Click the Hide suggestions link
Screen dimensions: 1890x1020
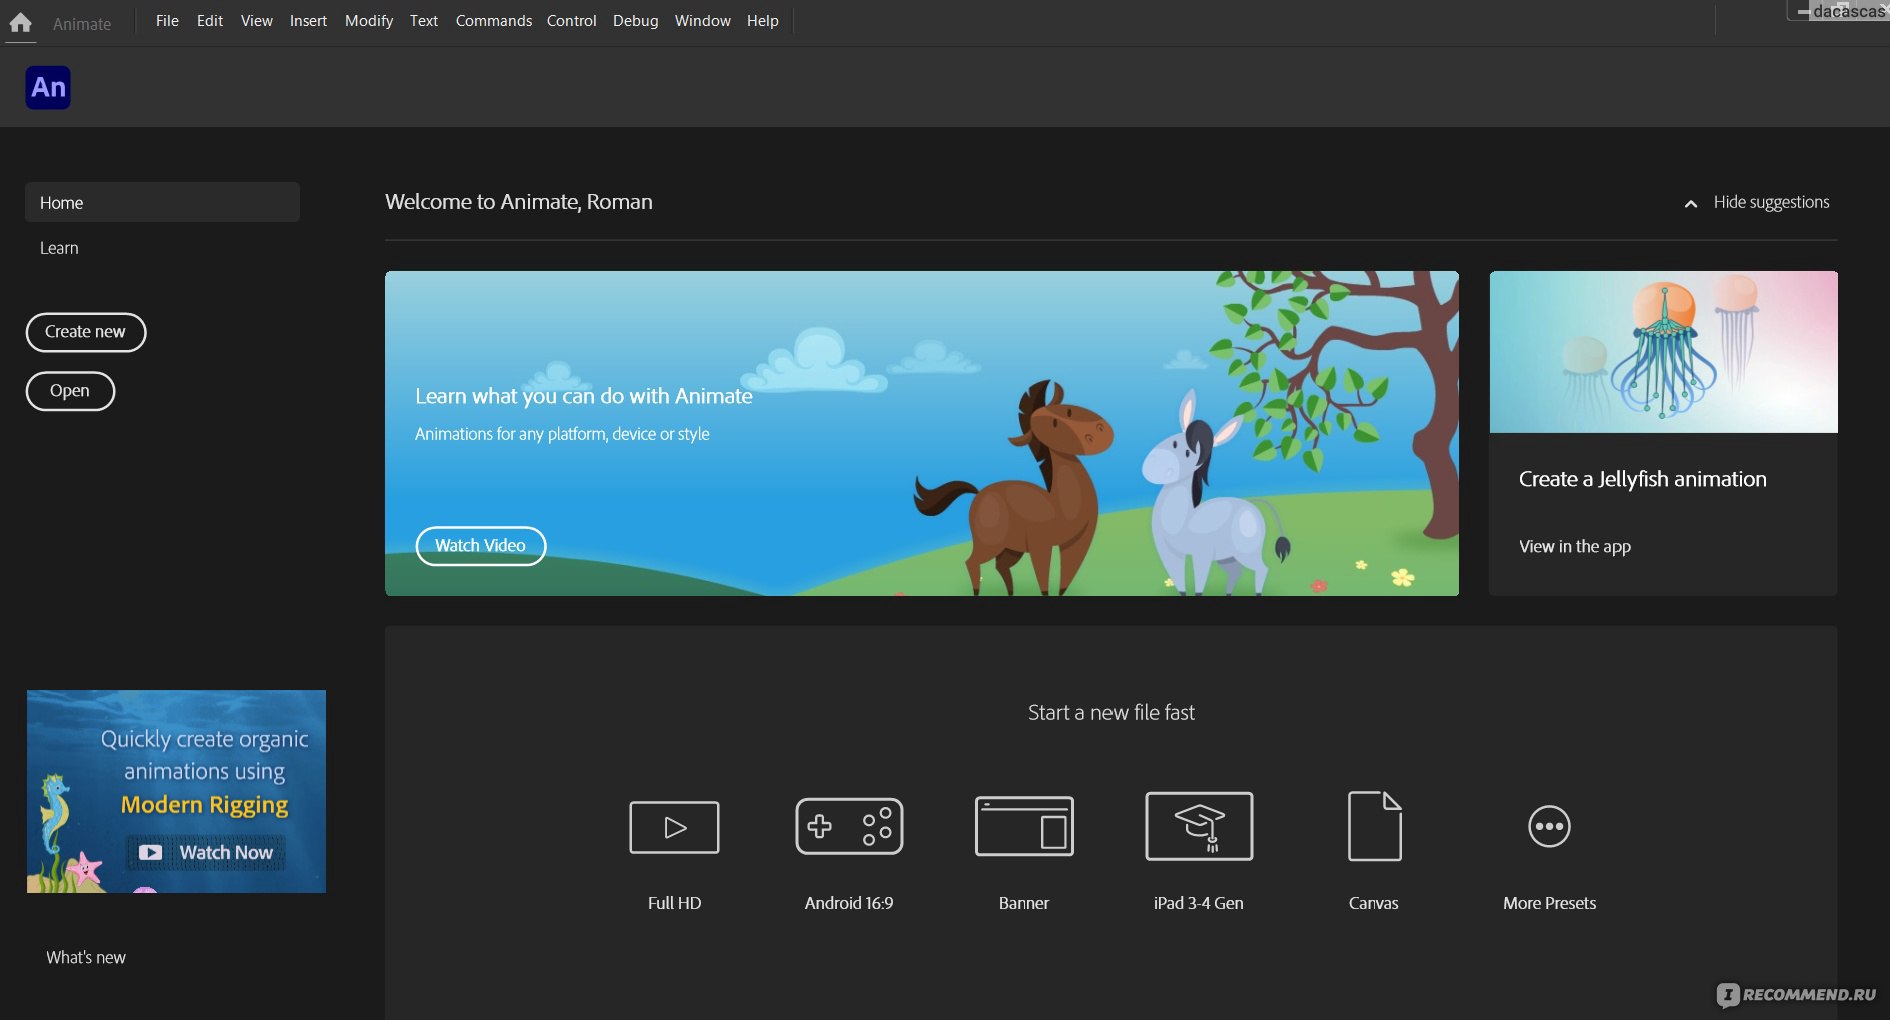pyautogui.click(x=1771, y=202)
